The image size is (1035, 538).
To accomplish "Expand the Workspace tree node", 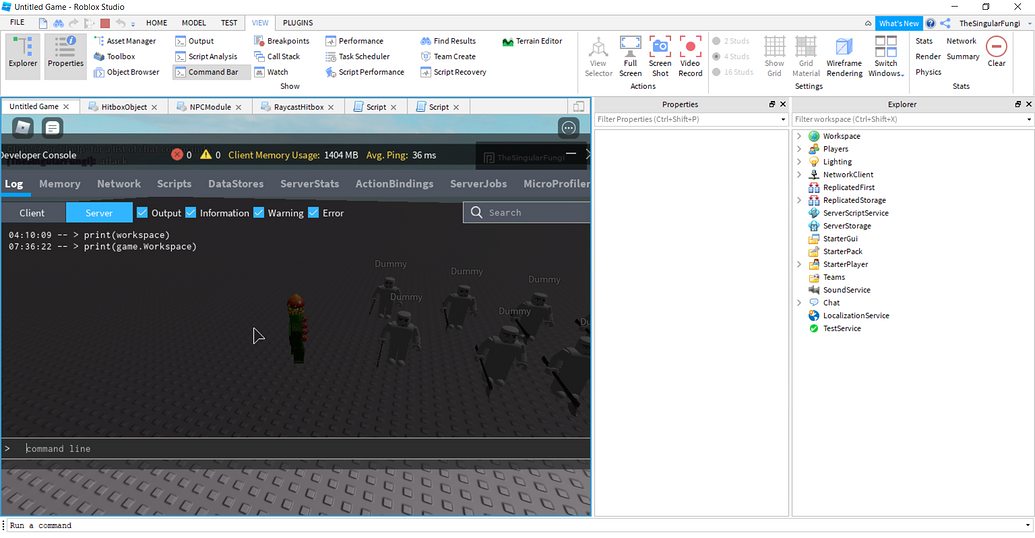I will coord(799,136).
